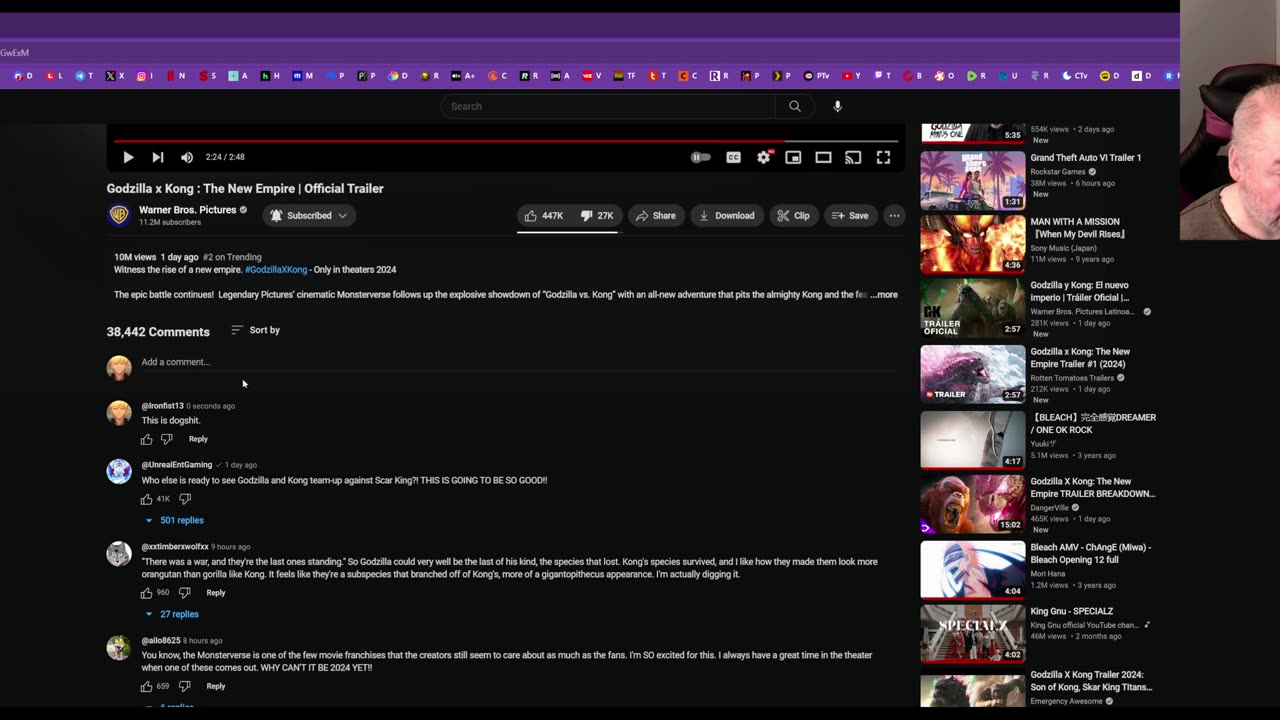Viewport: 1280px width, 720px height.
Task: Skip to the next video
Action: (157, 157)
